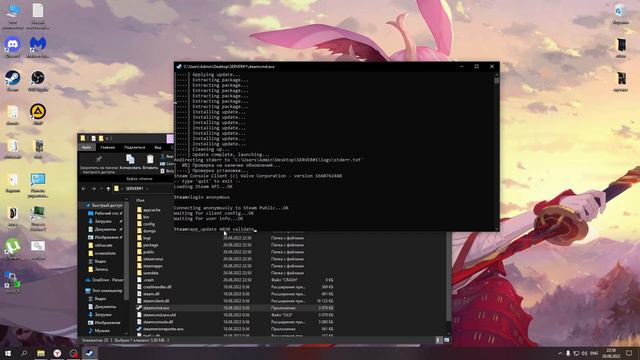
Task: Show hidden tray icons chevron
Action: [560, 353]
